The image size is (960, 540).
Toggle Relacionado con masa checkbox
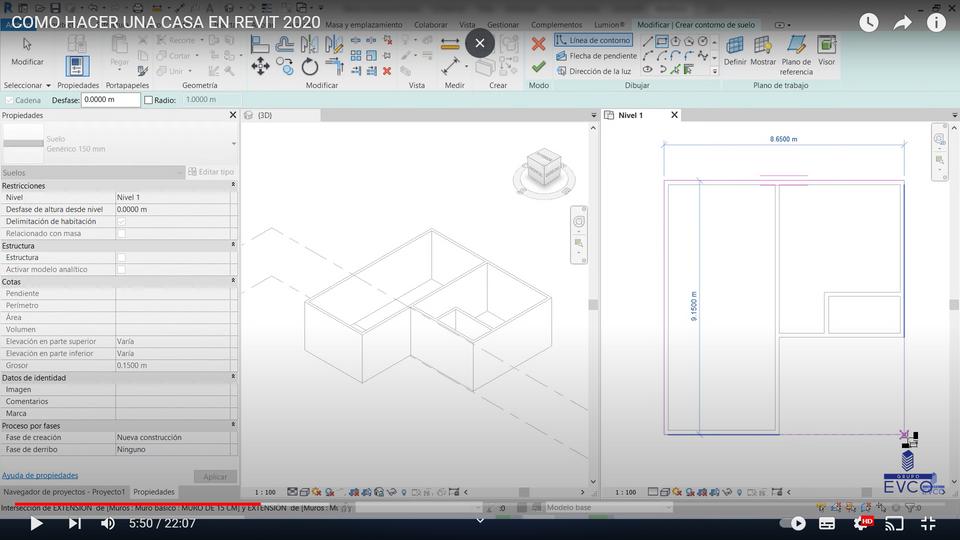(121, 233)
